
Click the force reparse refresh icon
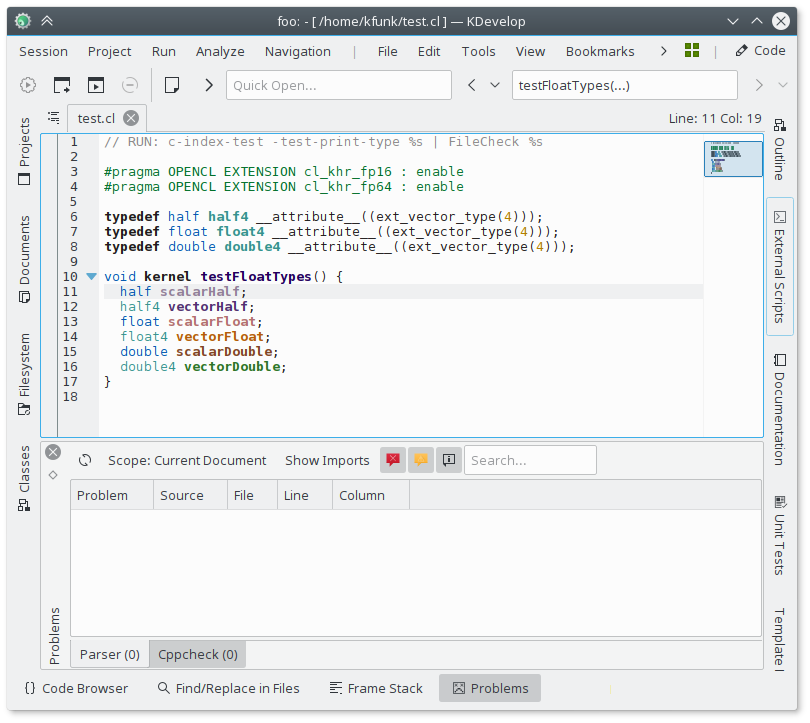tap(86, 460)
